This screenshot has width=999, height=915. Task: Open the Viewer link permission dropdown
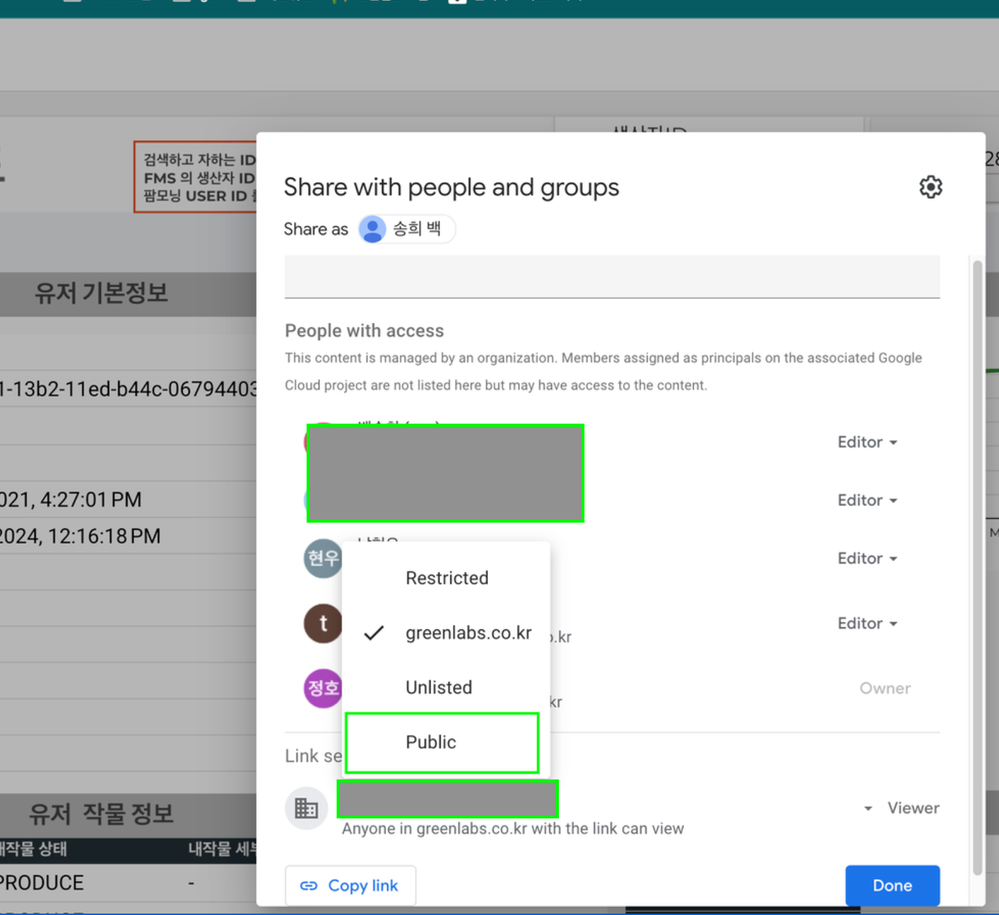(902, 808)
